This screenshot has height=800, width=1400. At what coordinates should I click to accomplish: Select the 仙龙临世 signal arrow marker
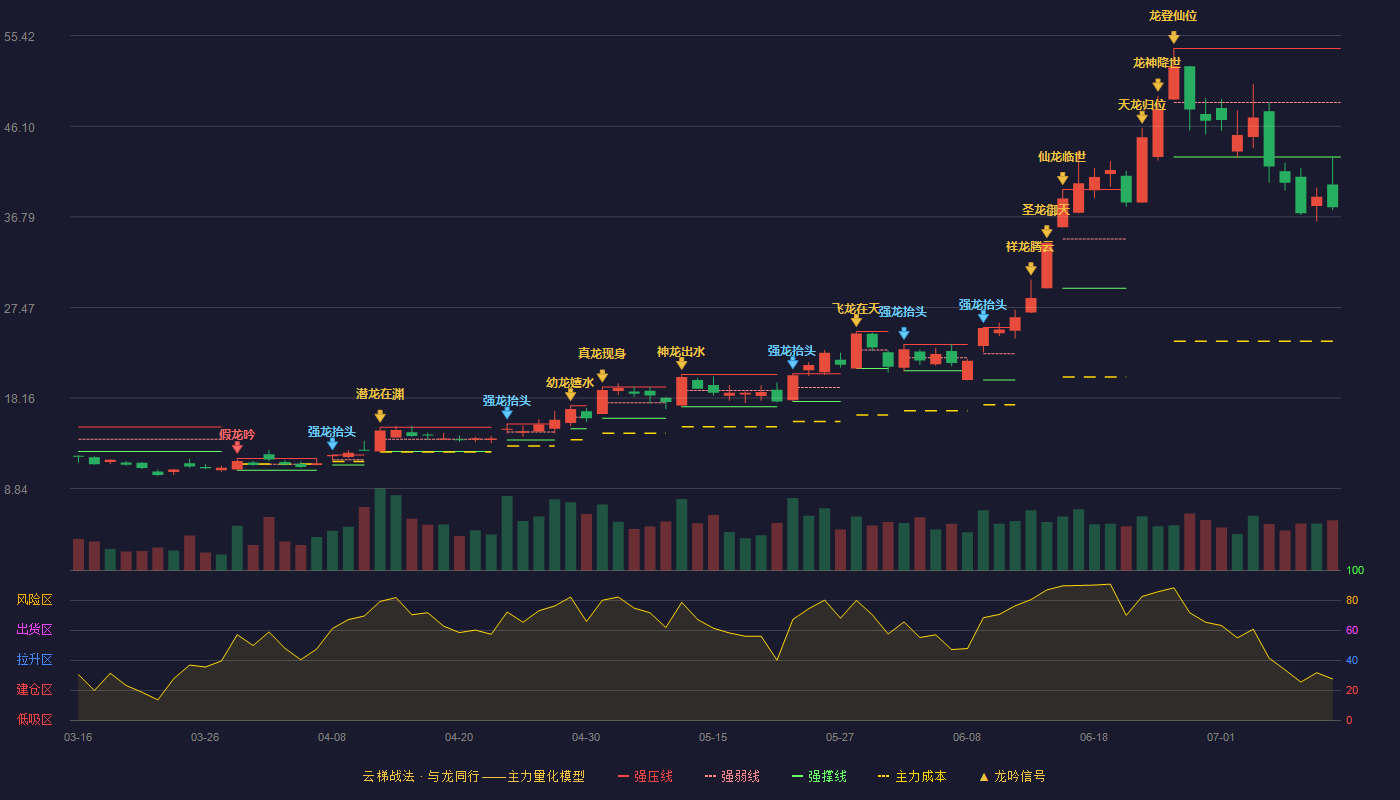click(x=1062, y=178)
